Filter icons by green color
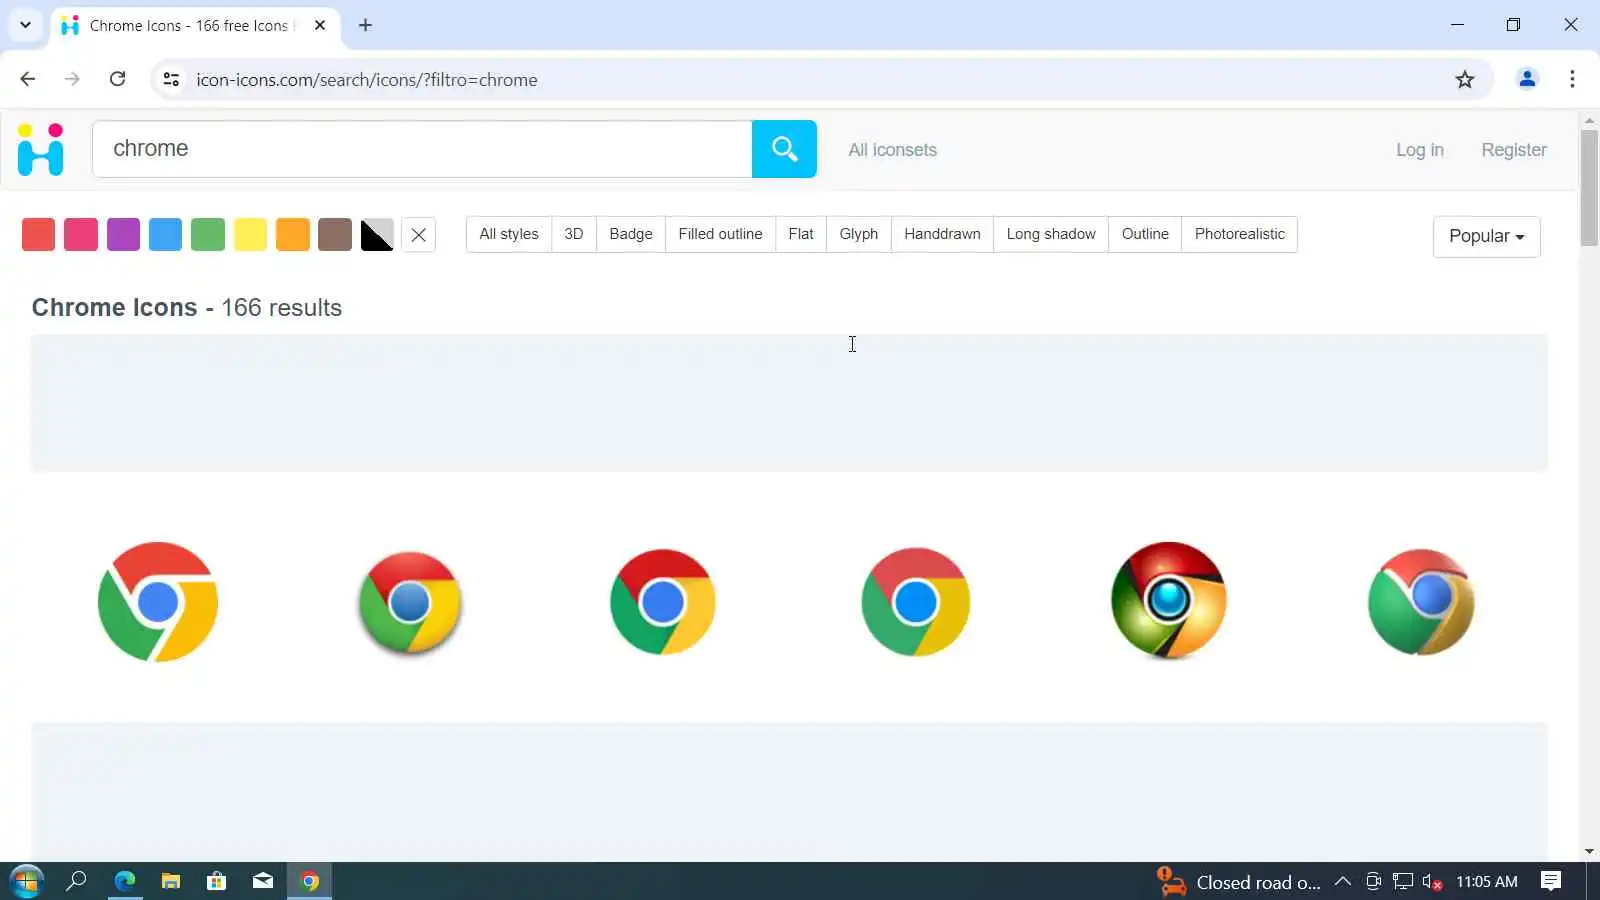This screenshot has width=1600, height=900. (208, 235)
